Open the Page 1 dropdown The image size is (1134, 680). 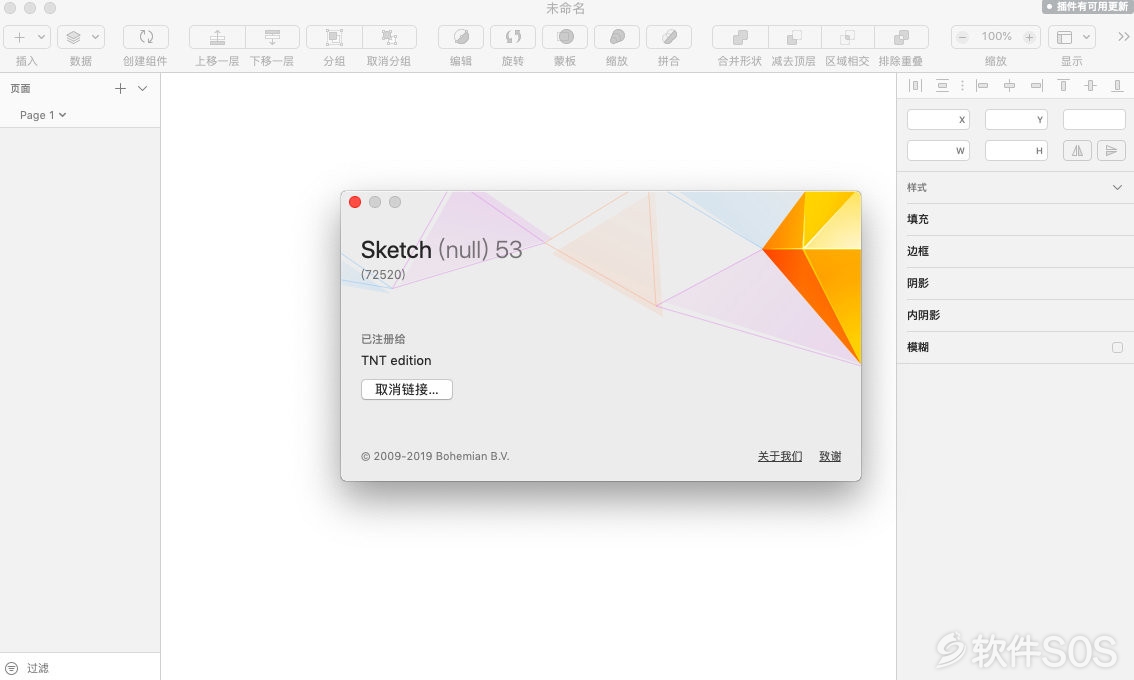[43, 115]
